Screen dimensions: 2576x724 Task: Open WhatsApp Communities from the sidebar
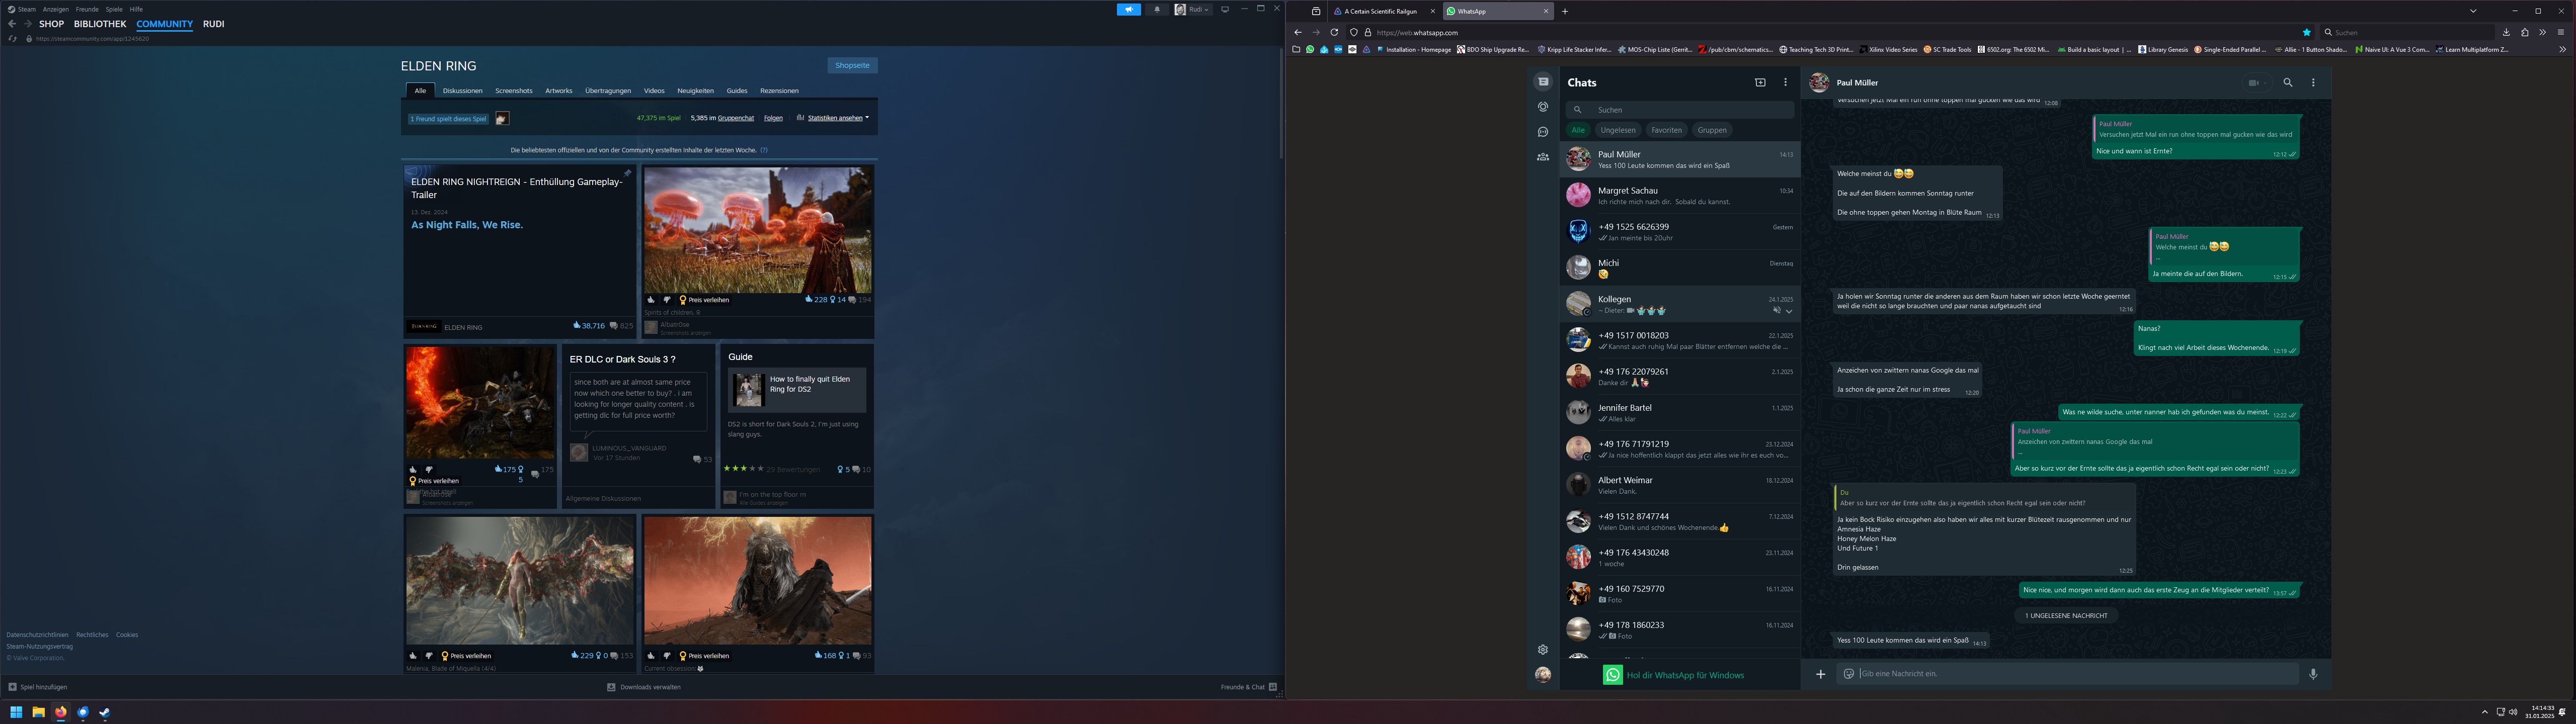[x=1543, y=157]
